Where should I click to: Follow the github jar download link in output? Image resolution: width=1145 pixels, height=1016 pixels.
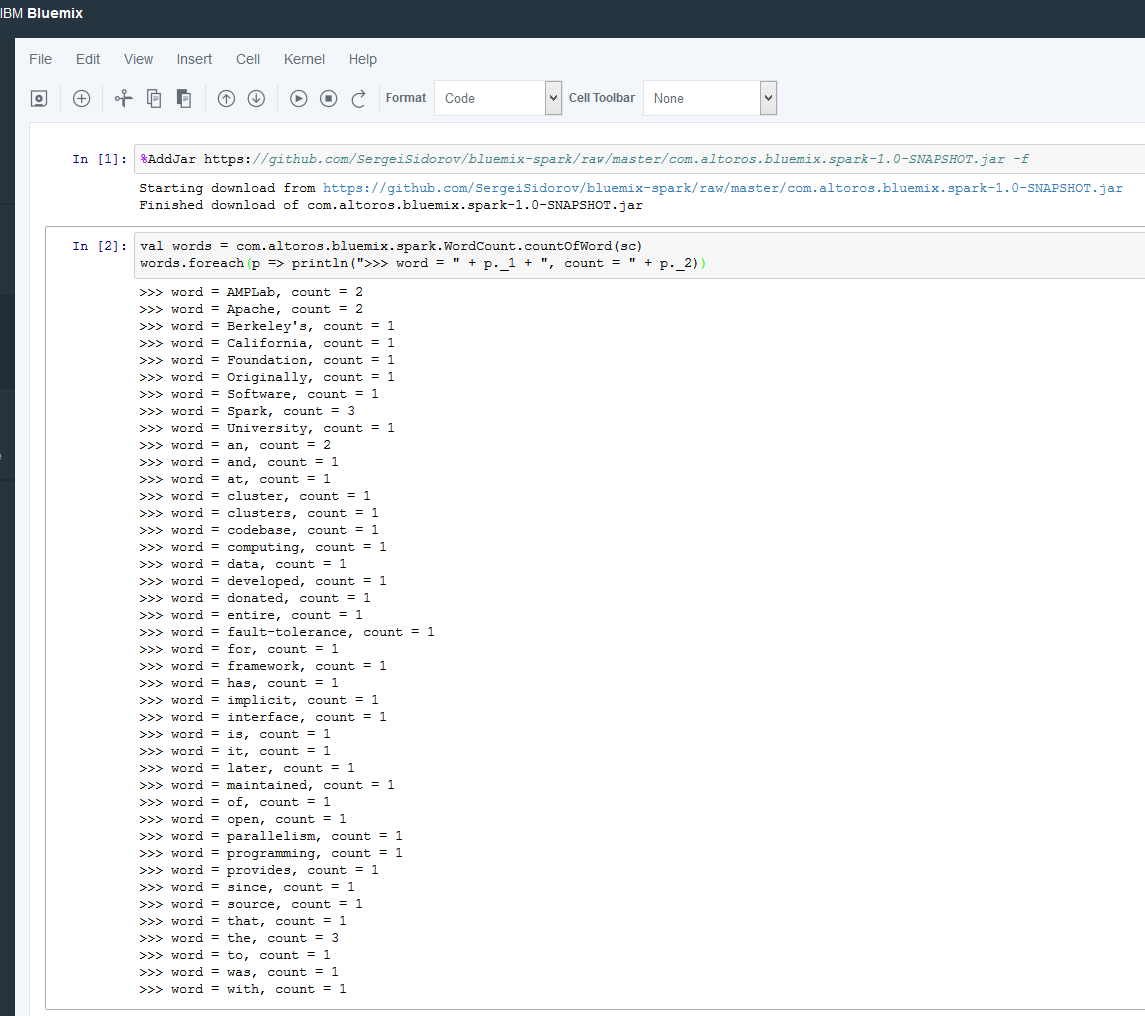click(x=722, y=188)
